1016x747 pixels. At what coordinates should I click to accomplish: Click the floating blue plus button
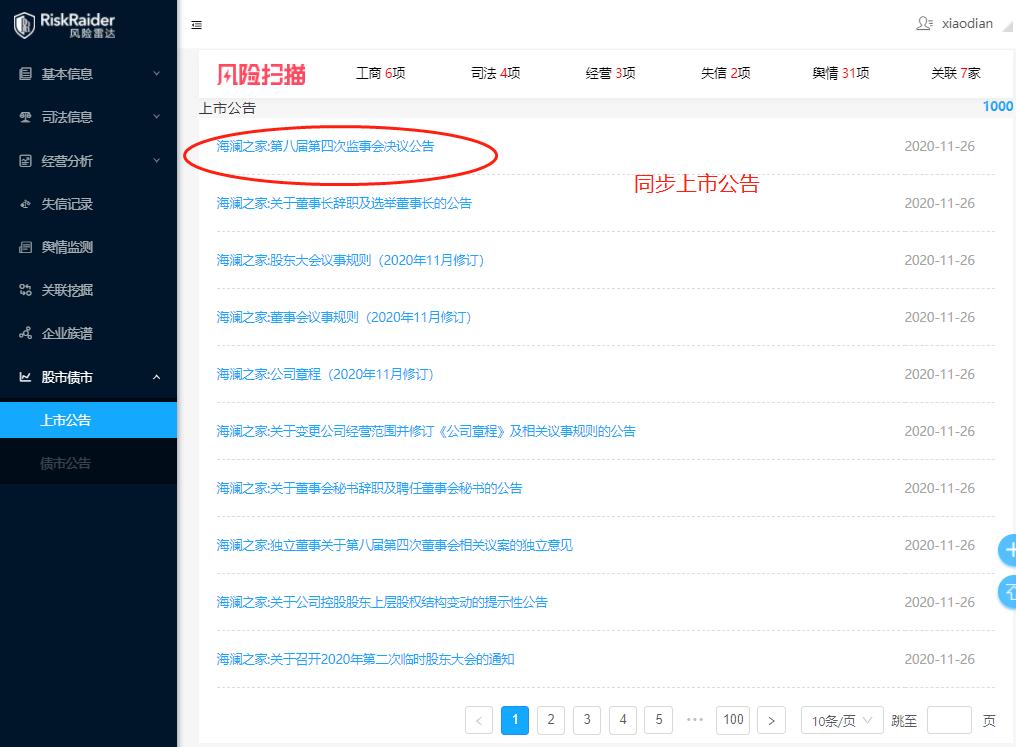pos(1011,549)
